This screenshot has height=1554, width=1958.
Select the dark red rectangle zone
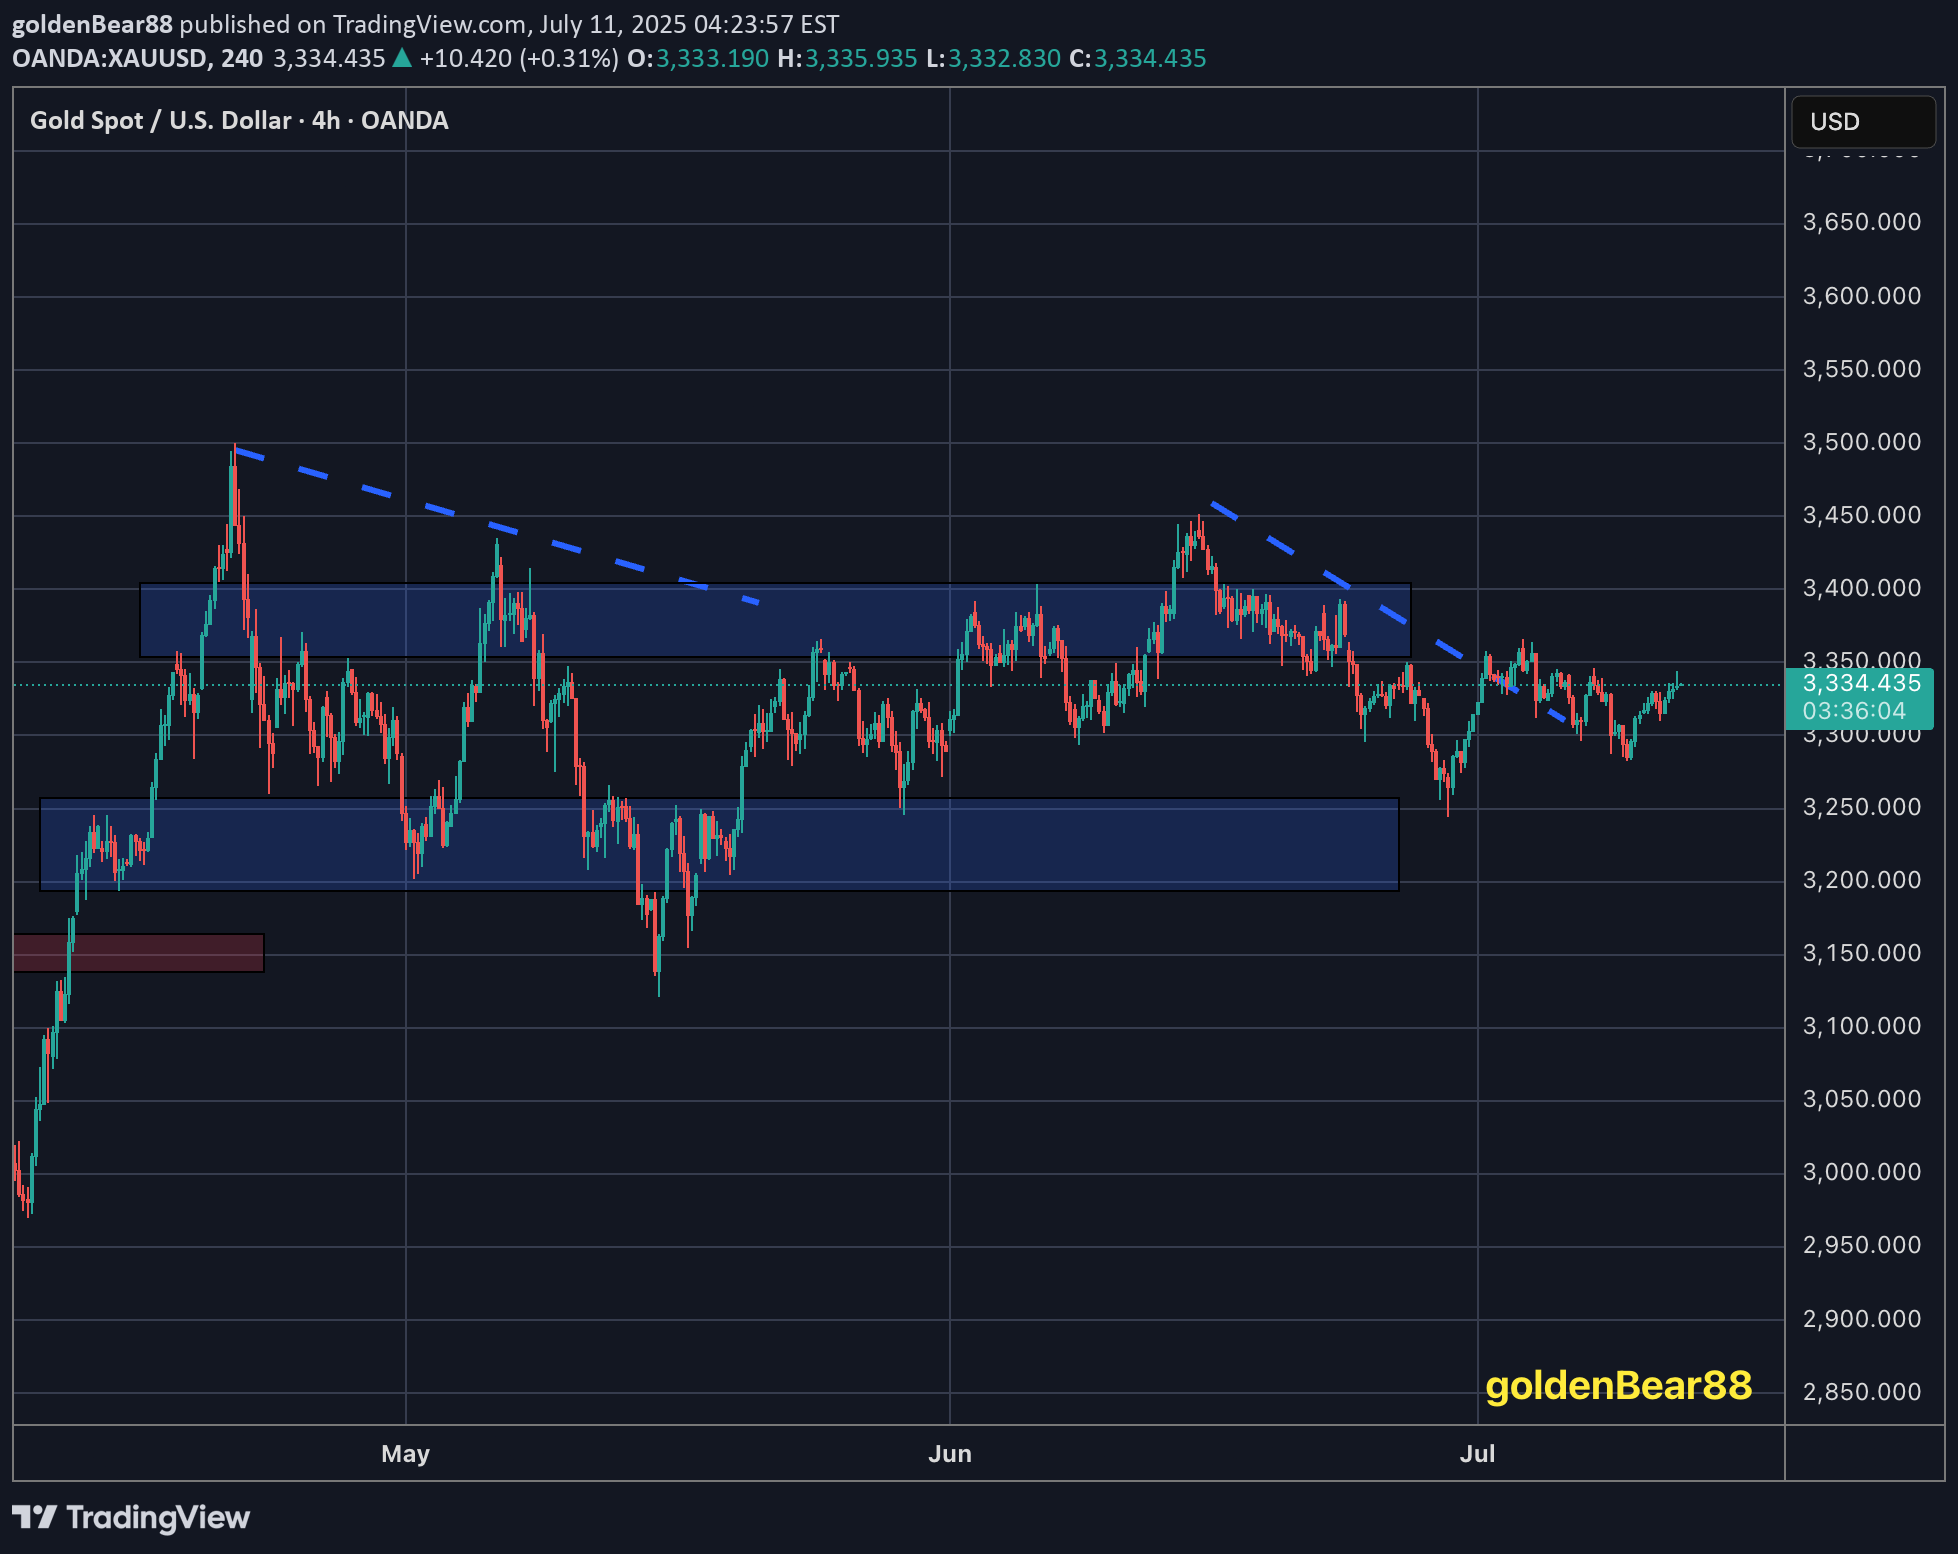138,953
